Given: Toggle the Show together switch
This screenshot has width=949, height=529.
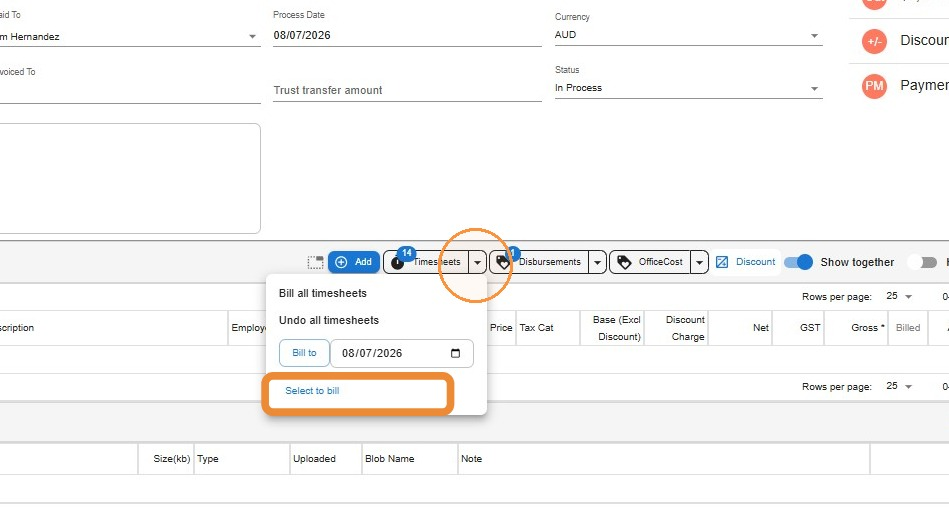Looking at the screenshot, I should [x=798, y=262].
